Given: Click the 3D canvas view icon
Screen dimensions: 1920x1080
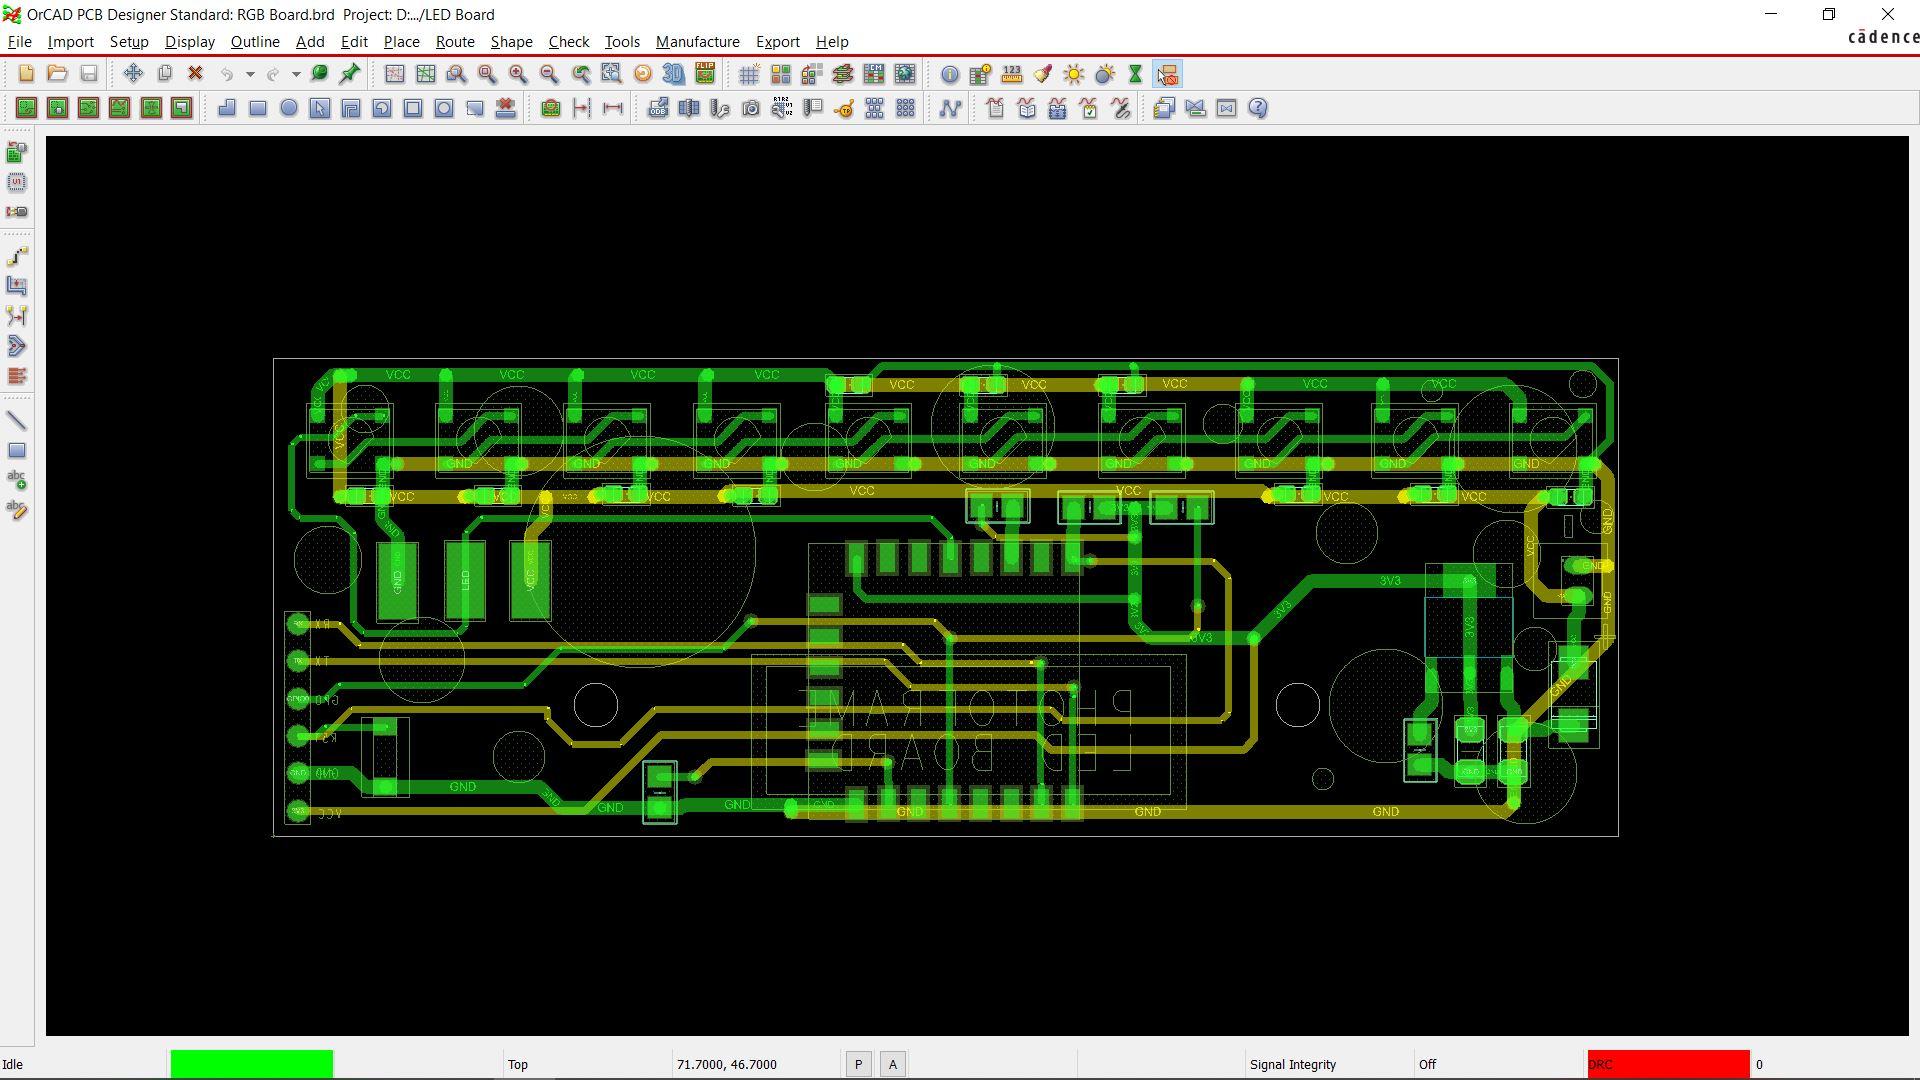Looking at the screenshot, I should click(673, 74).
